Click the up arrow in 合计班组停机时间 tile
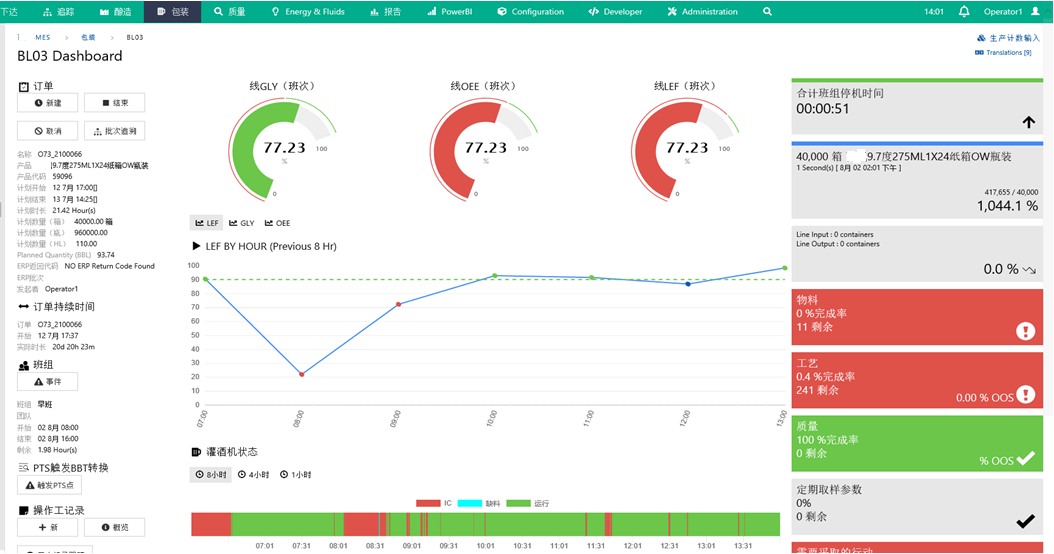This screenshot has width=1054, height=554. [x=1028, y=122]
